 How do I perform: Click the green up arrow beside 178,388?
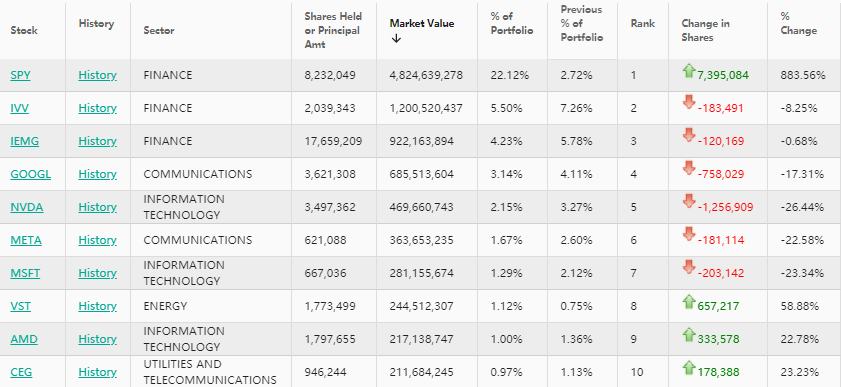tap(689, 368)
